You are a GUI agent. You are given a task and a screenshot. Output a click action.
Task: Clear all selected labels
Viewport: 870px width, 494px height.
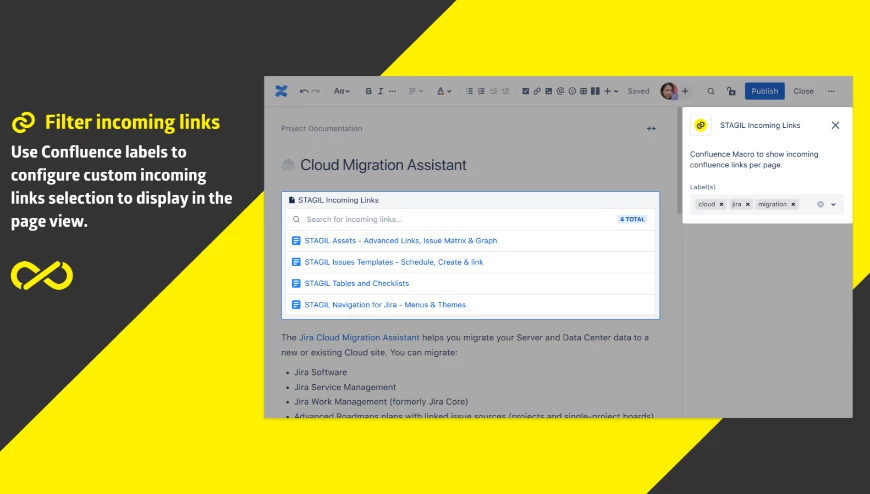820,204
